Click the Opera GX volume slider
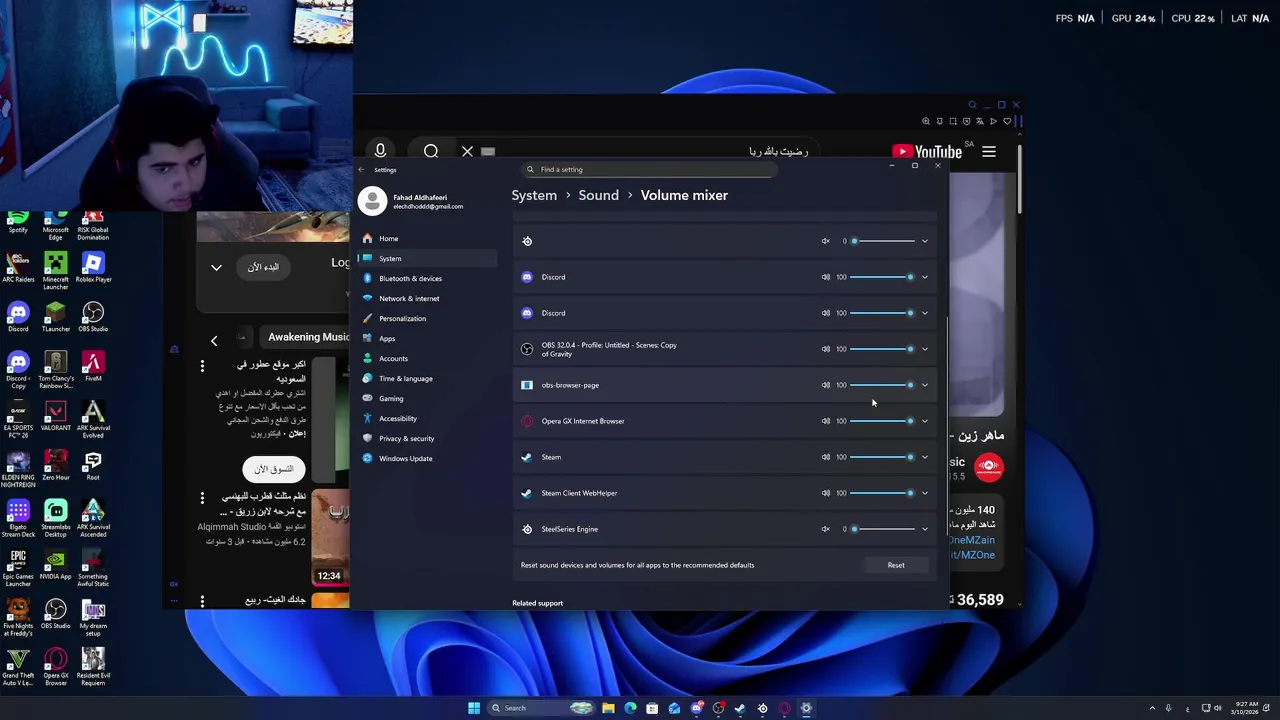The image size is (1280, 720). click(x=884, y=421)
